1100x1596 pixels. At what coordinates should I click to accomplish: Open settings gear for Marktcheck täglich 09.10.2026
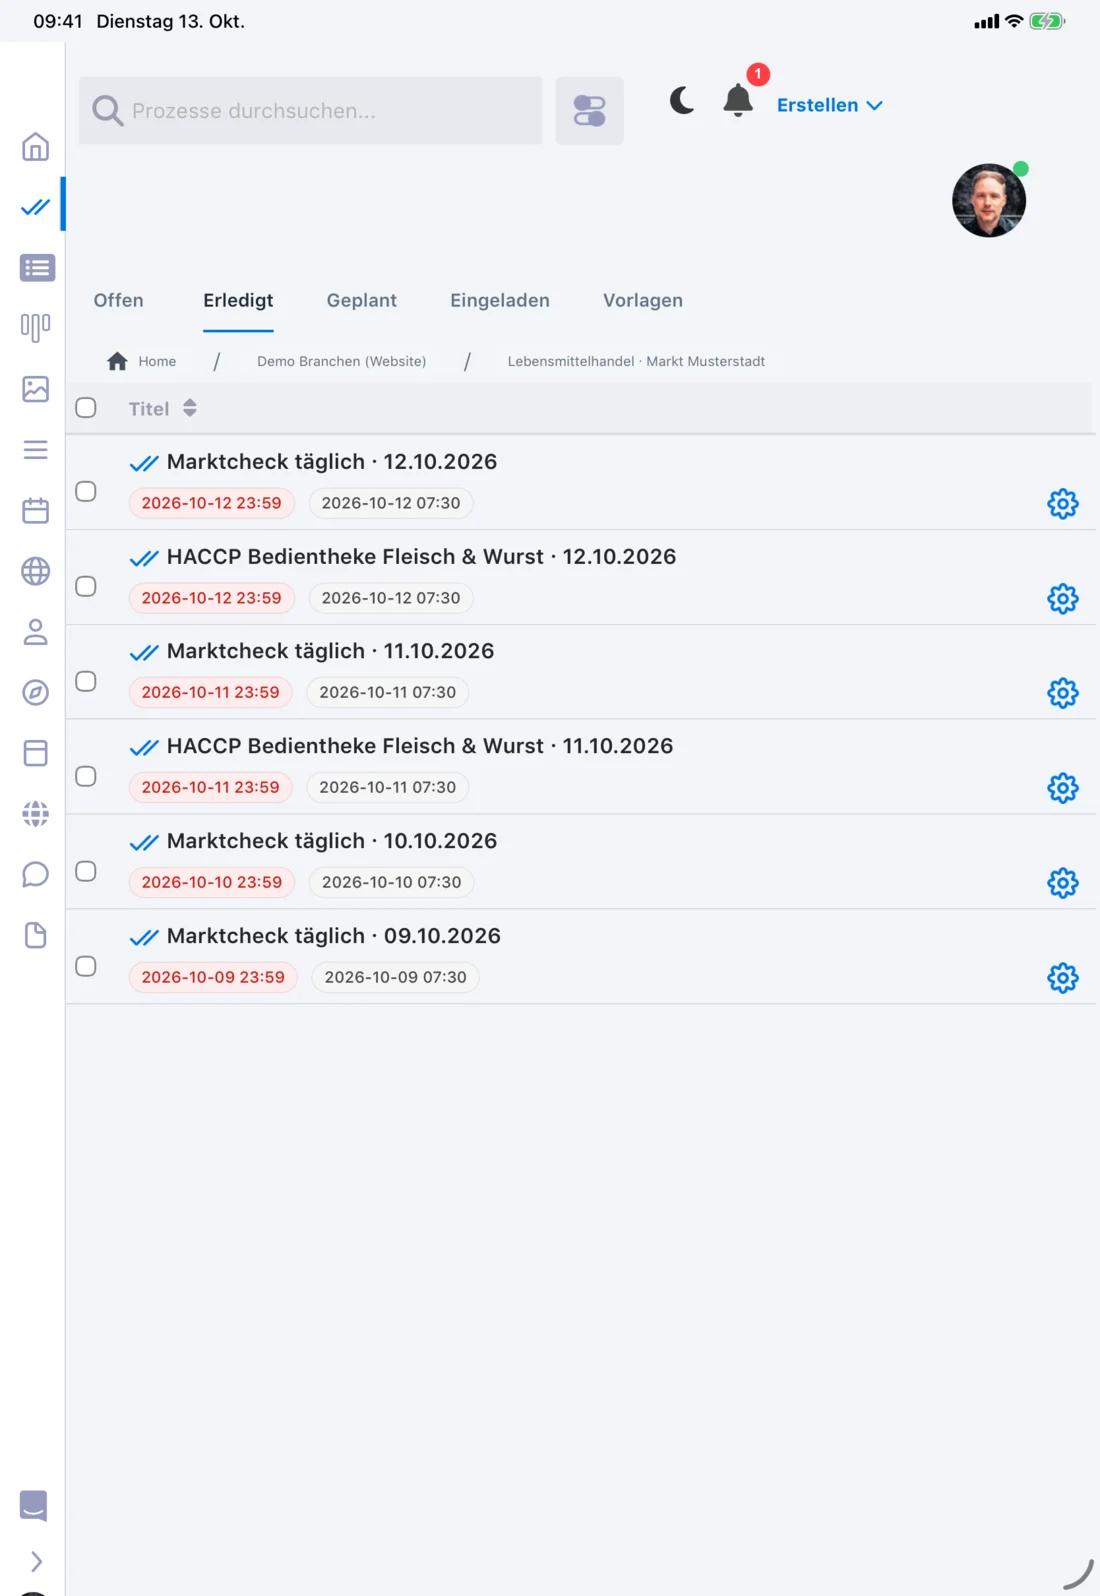(1063, 978)
